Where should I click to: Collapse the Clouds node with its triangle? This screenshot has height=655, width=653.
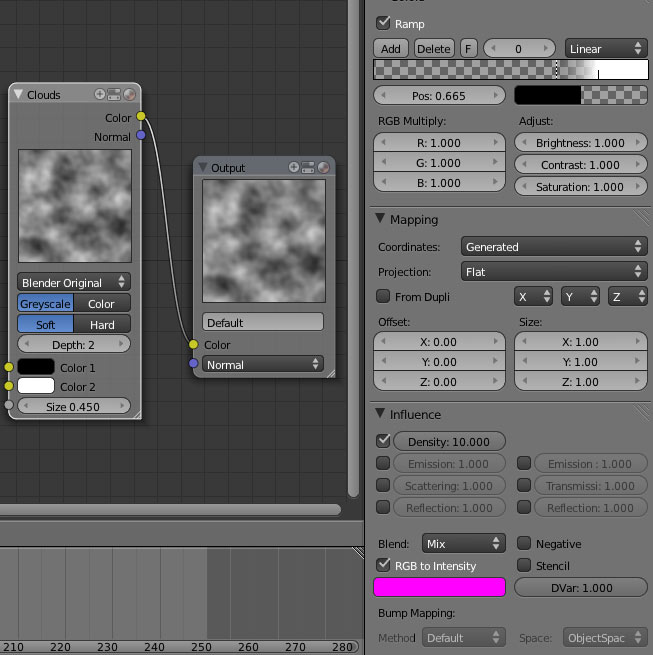tap(18, 94)
